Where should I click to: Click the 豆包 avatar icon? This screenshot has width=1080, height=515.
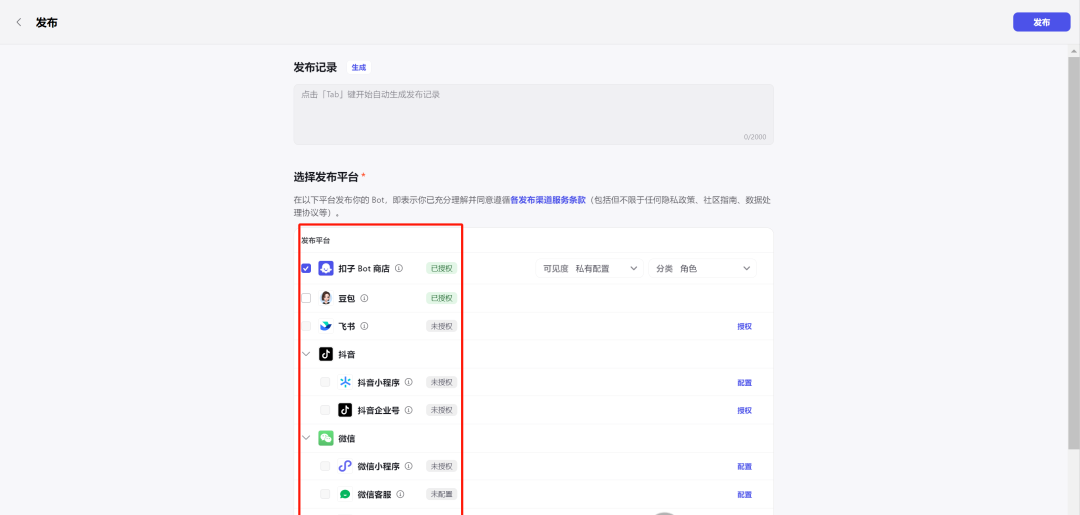326,298
